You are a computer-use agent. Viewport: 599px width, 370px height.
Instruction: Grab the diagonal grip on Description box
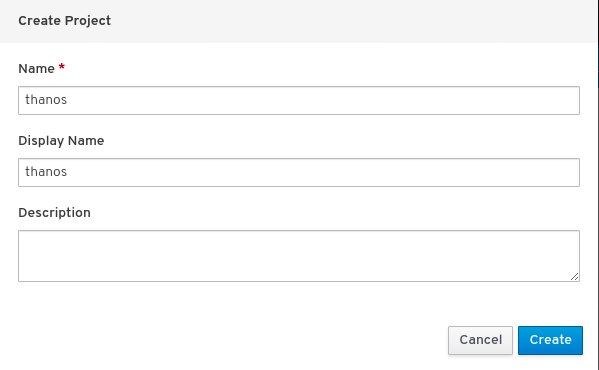point(575,276)
